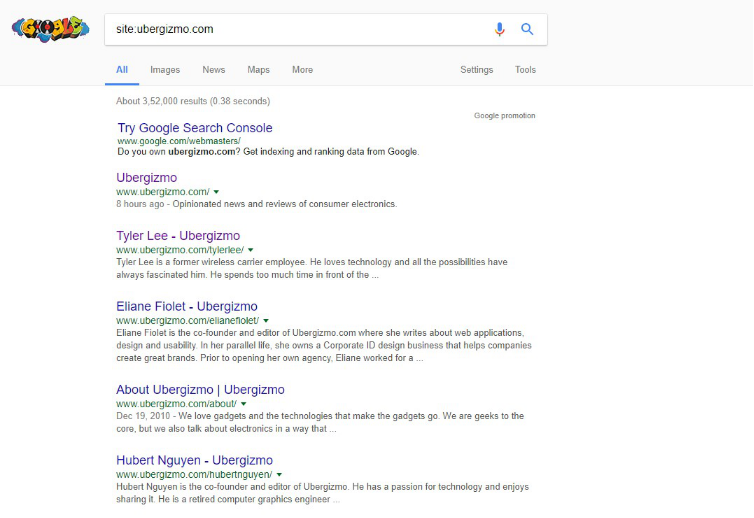Switch to the News tab
The image size is (754, 518).
214,70
